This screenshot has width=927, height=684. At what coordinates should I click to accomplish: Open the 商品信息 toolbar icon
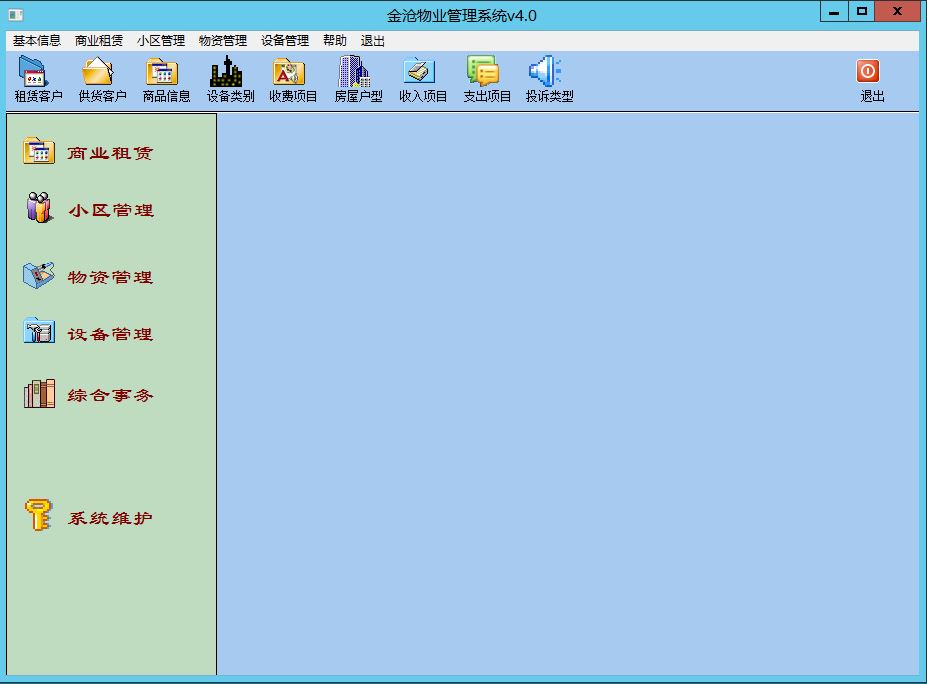coord(162,72)
